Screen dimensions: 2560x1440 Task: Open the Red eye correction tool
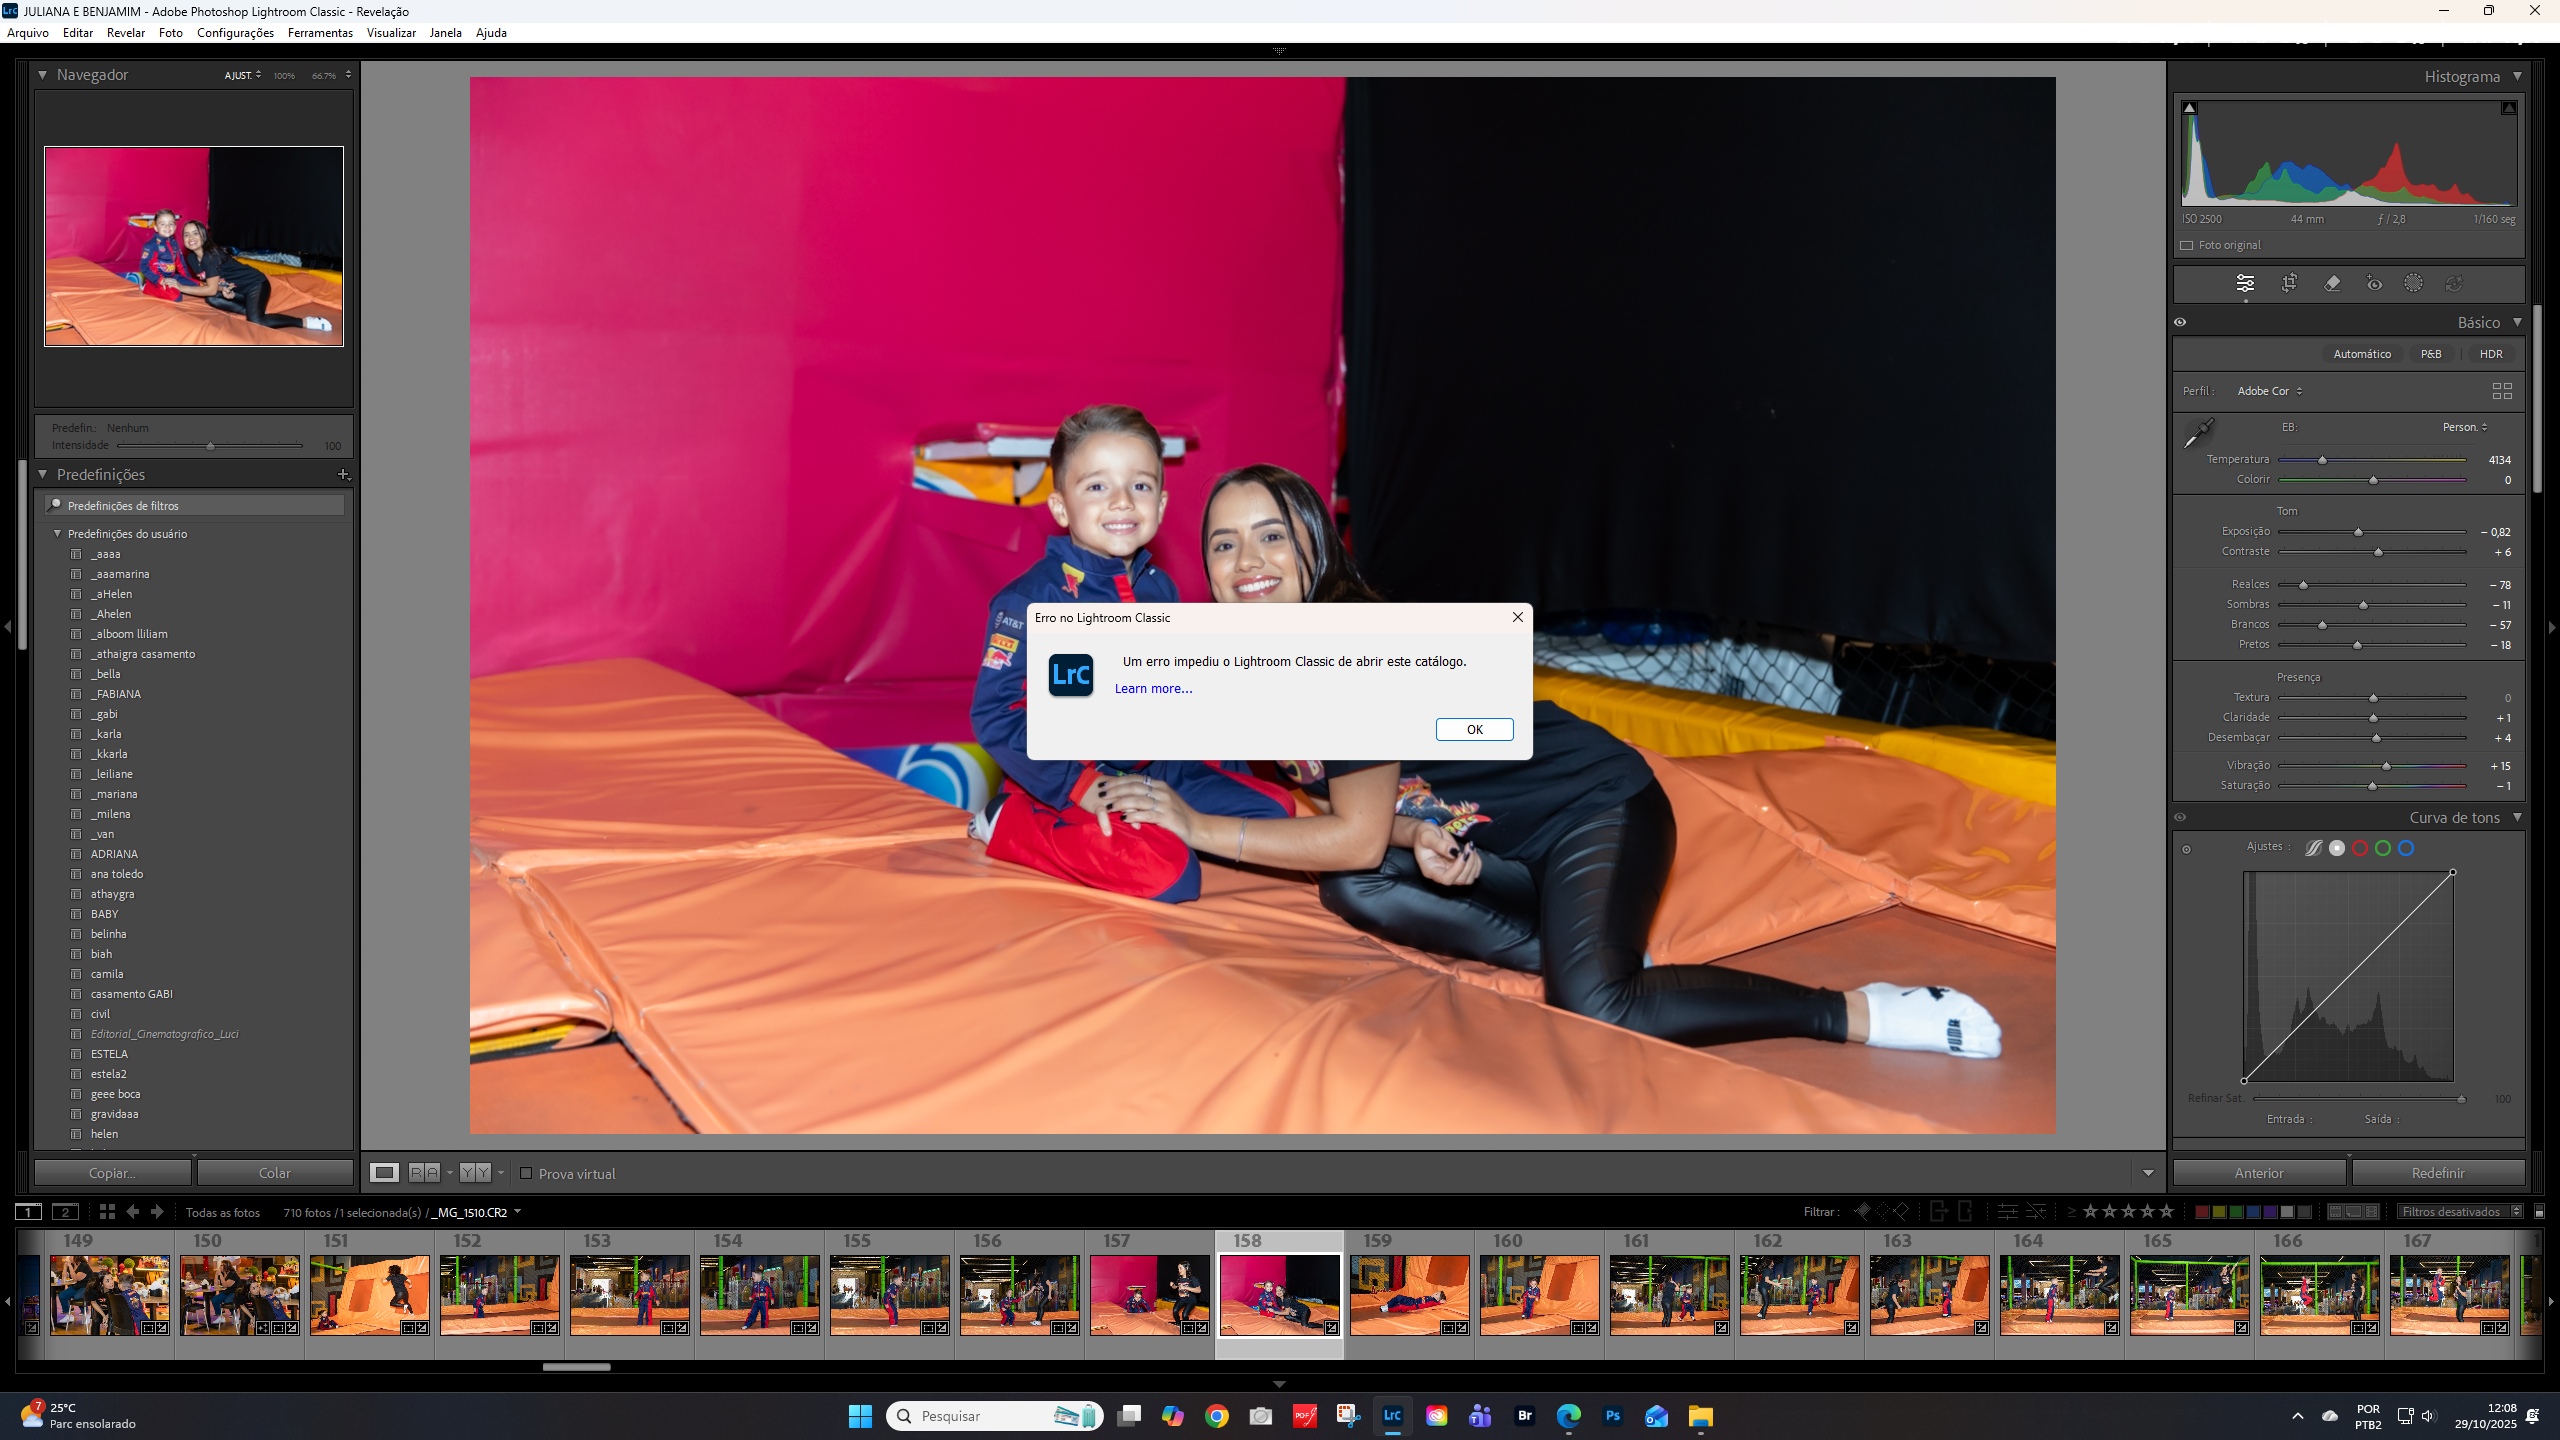click(2374, 284)
